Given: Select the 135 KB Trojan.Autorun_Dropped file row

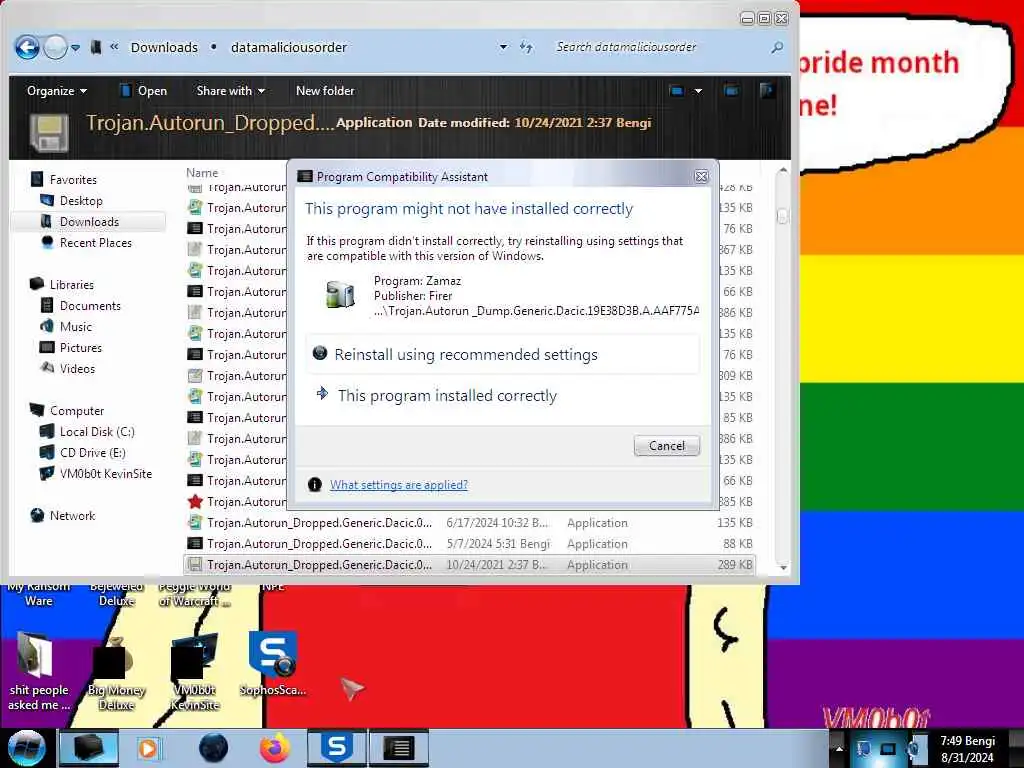Looking at the screenshot, I should click(470, 522).
